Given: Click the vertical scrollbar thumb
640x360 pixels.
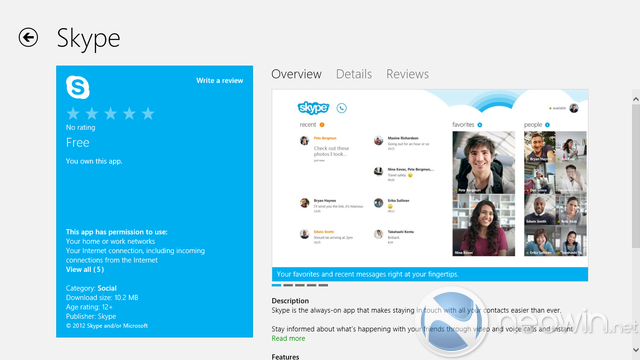Looking at the screenshot, I should click(x=636, y=176).
